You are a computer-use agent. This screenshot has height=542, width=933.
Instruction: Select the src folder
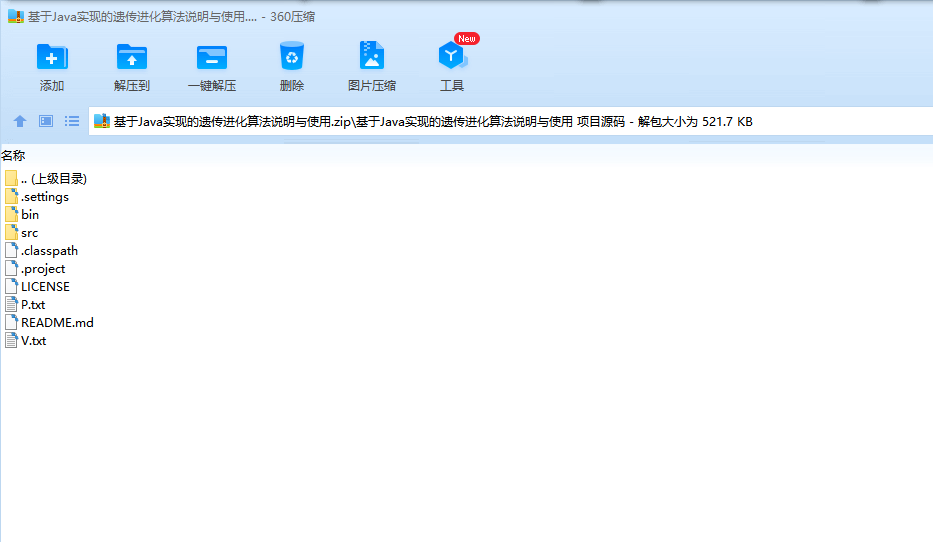[x=21, y=233]
